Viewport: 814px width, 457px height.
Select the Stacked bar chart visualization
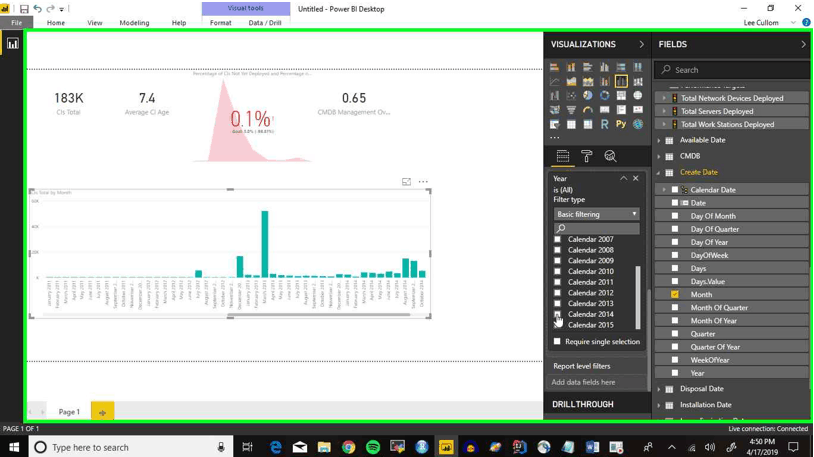coord(554,67)
